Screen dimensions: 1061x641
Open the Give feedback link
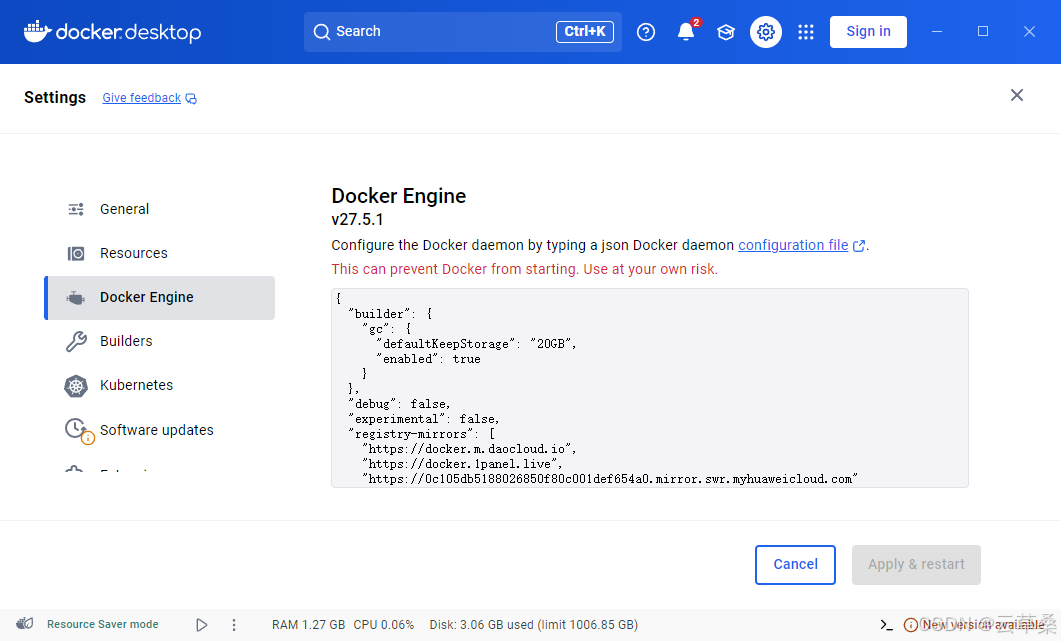(141, 98)
